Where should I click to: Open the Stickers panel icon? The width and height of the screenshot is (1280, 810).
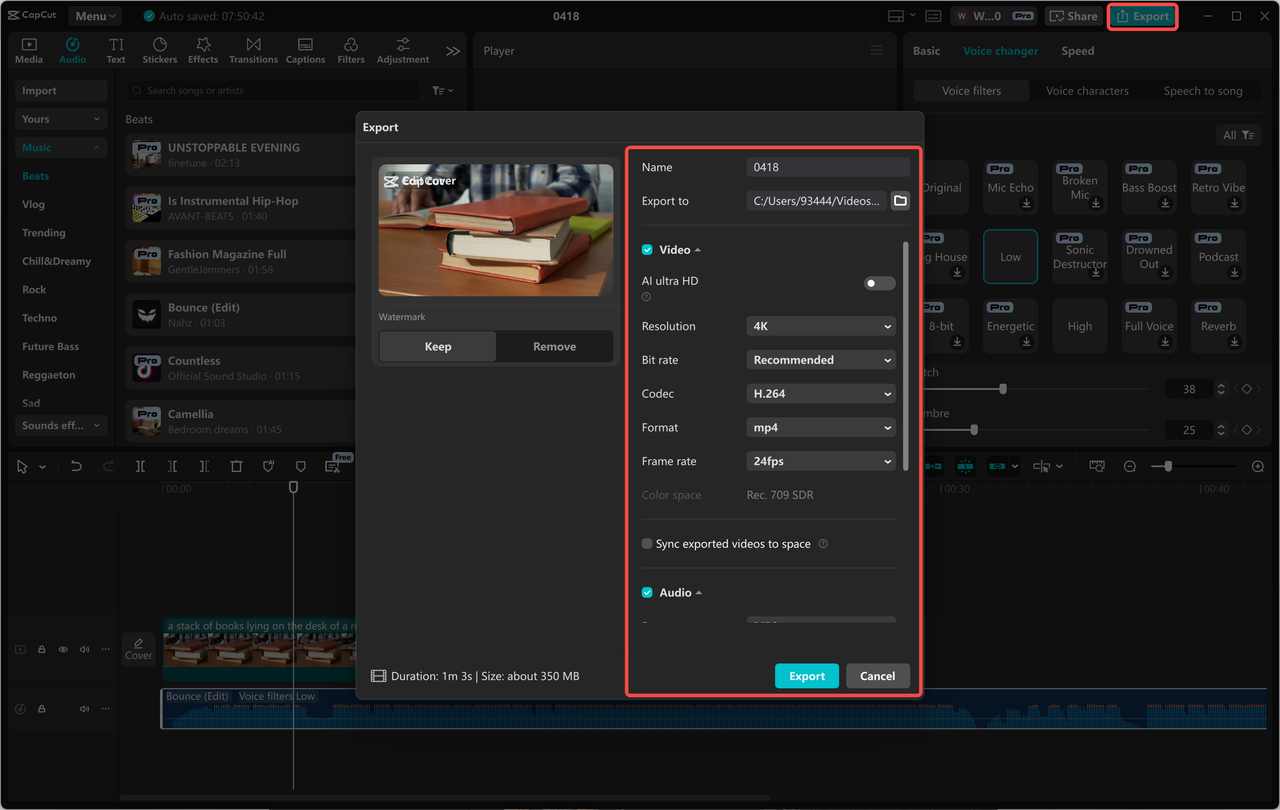point(159,51)
